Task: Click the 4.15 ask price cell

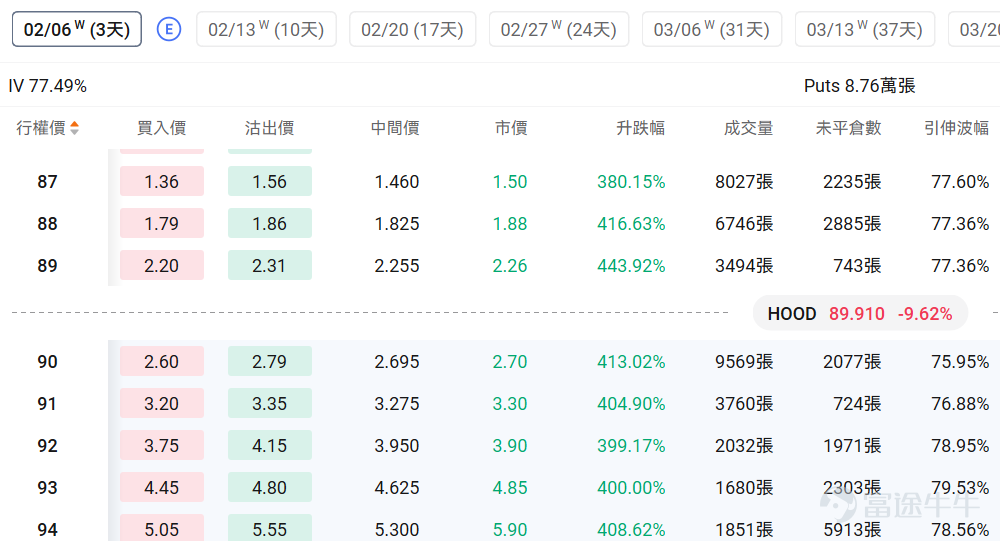Action: 270,445
